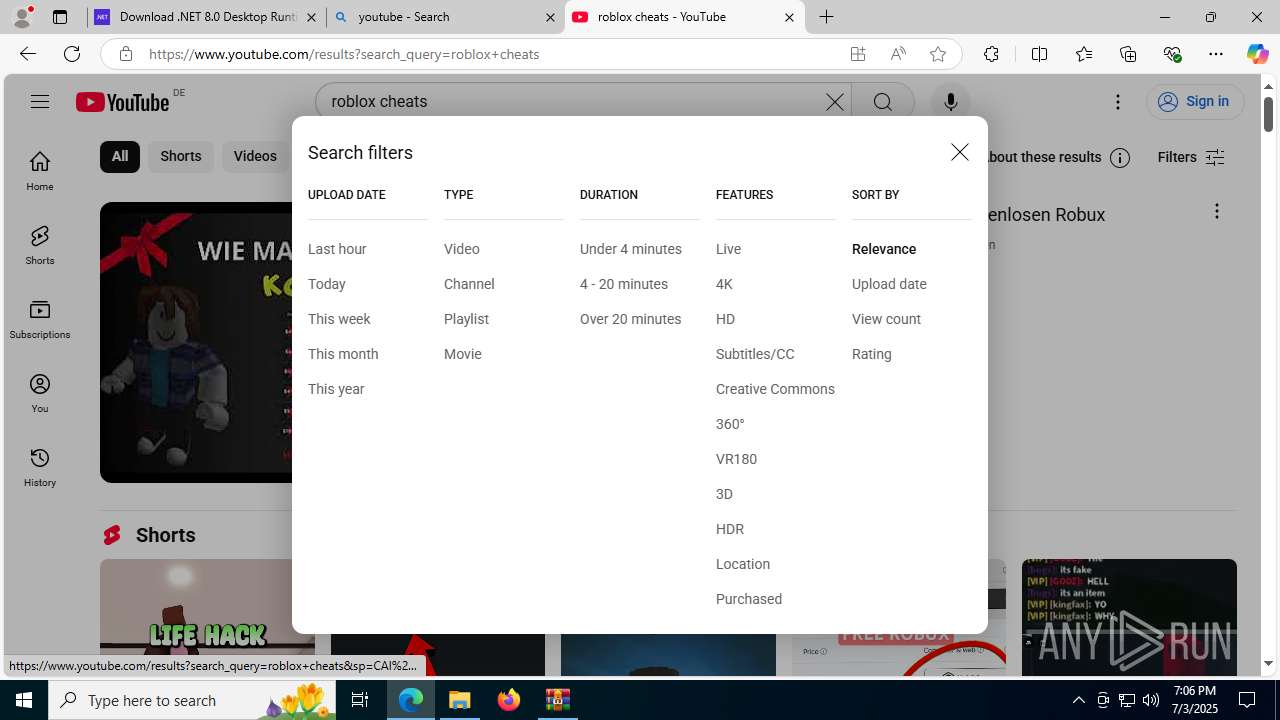
Task: Enable the Subtitles/CC filter
Action: pos(755,354)
